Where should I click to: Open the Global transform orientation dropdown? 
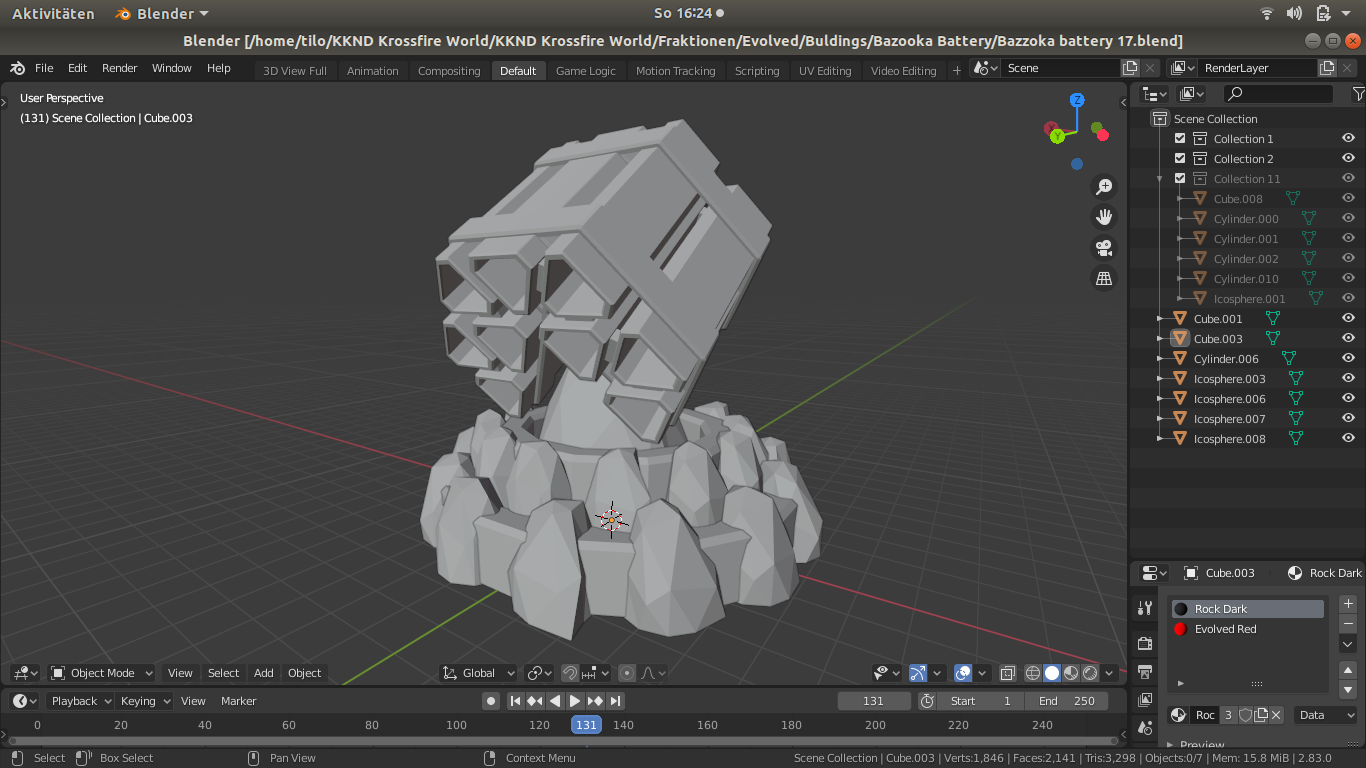[478, 673]
